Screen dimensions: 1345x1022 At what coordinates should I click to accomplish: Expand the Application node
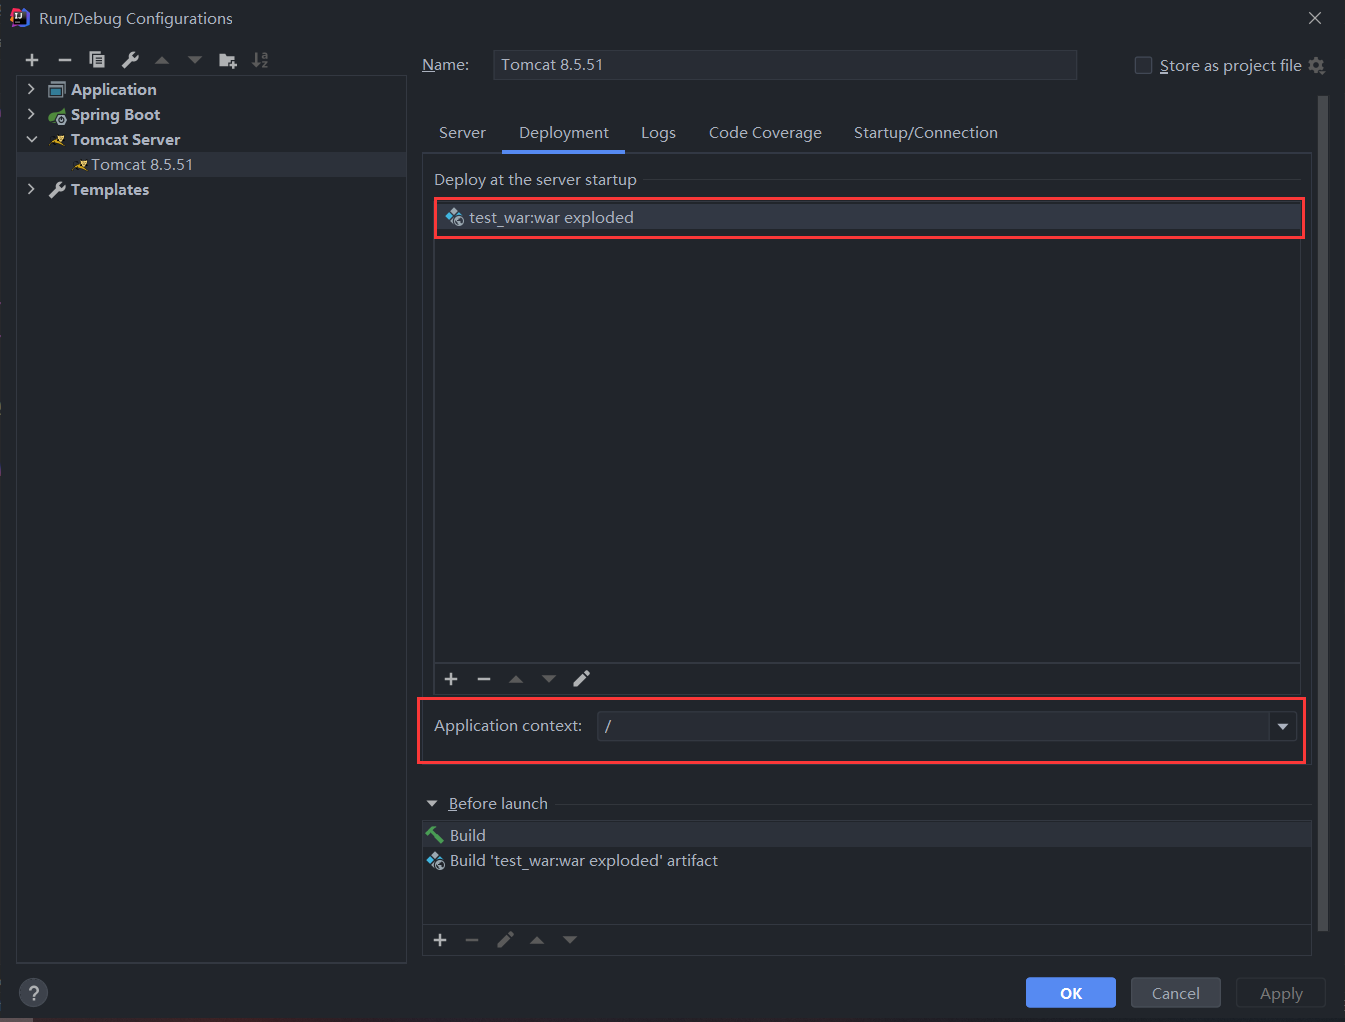click(31, 89)
